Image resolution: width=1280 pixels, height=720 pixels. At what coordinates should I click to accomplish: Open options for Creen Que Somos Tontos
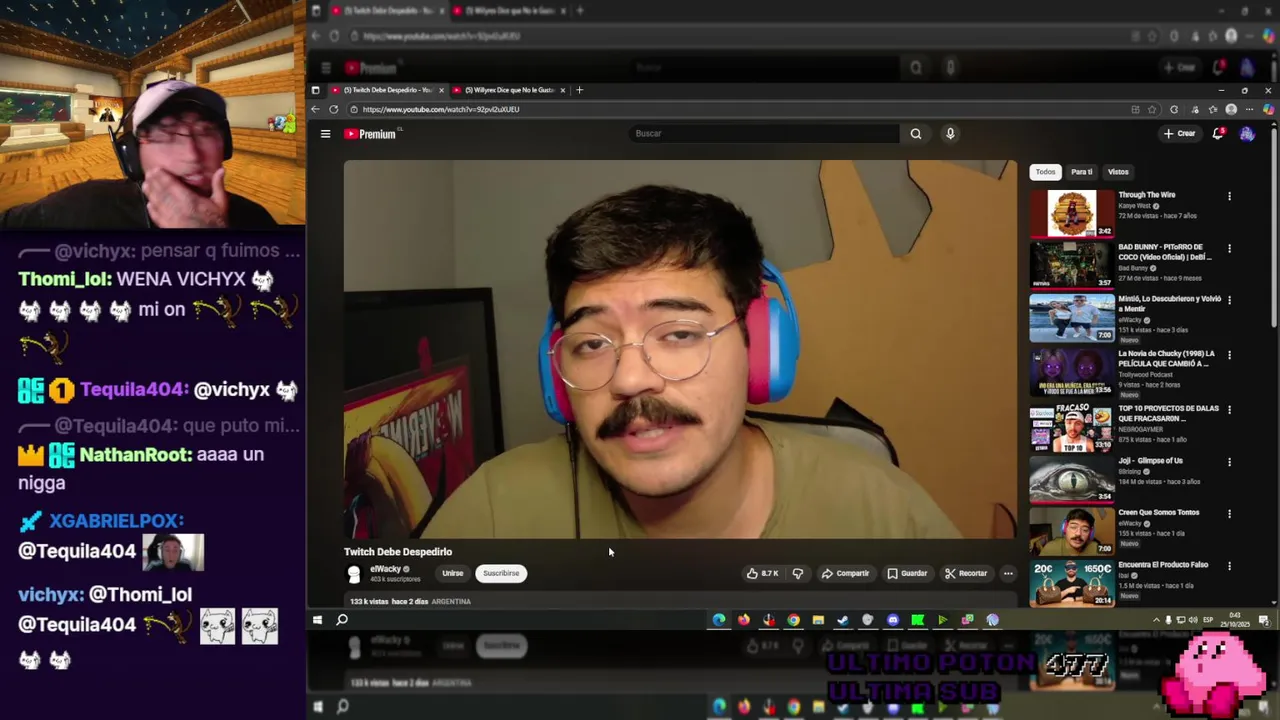tap(1229, 514)
